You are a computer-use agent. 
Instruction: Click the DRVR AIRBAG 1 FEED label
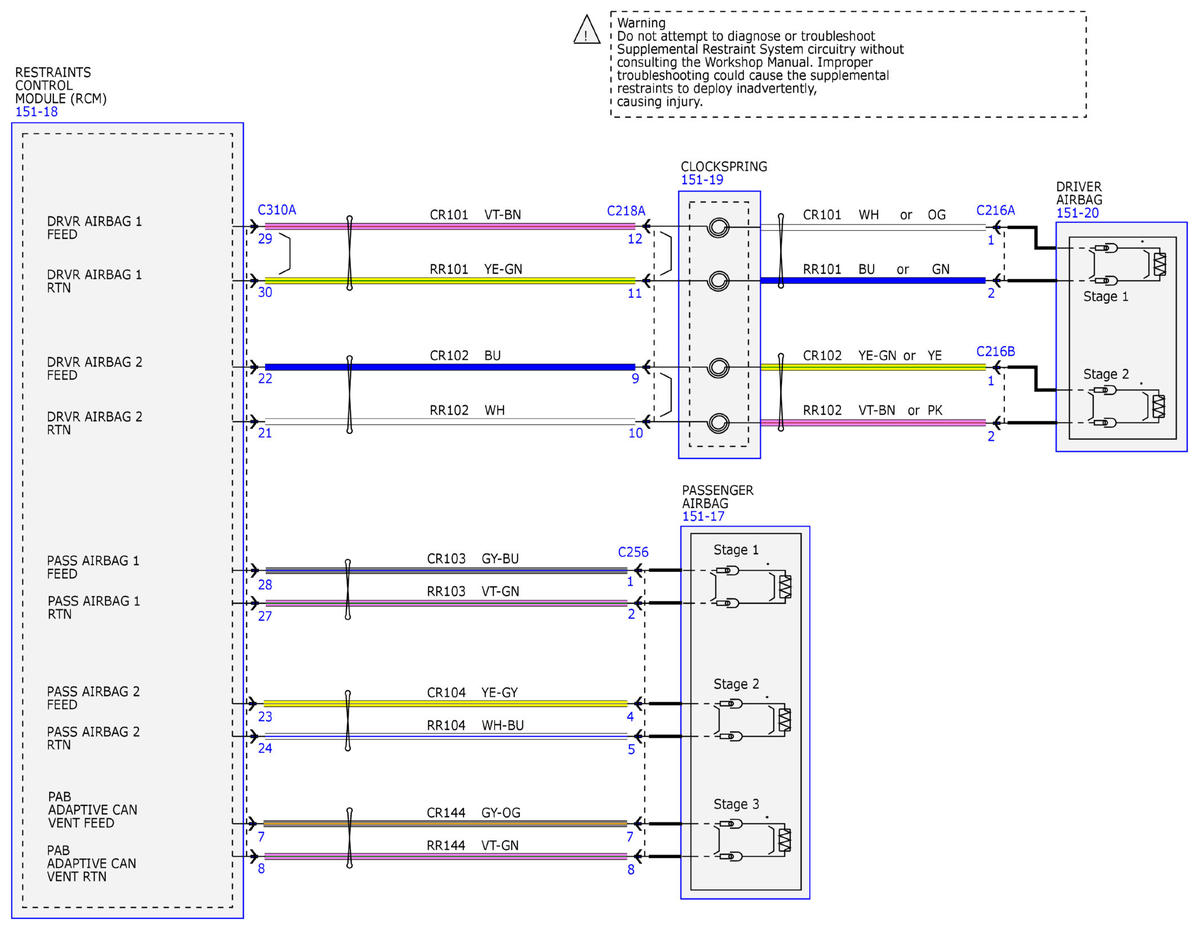[94, 228]
